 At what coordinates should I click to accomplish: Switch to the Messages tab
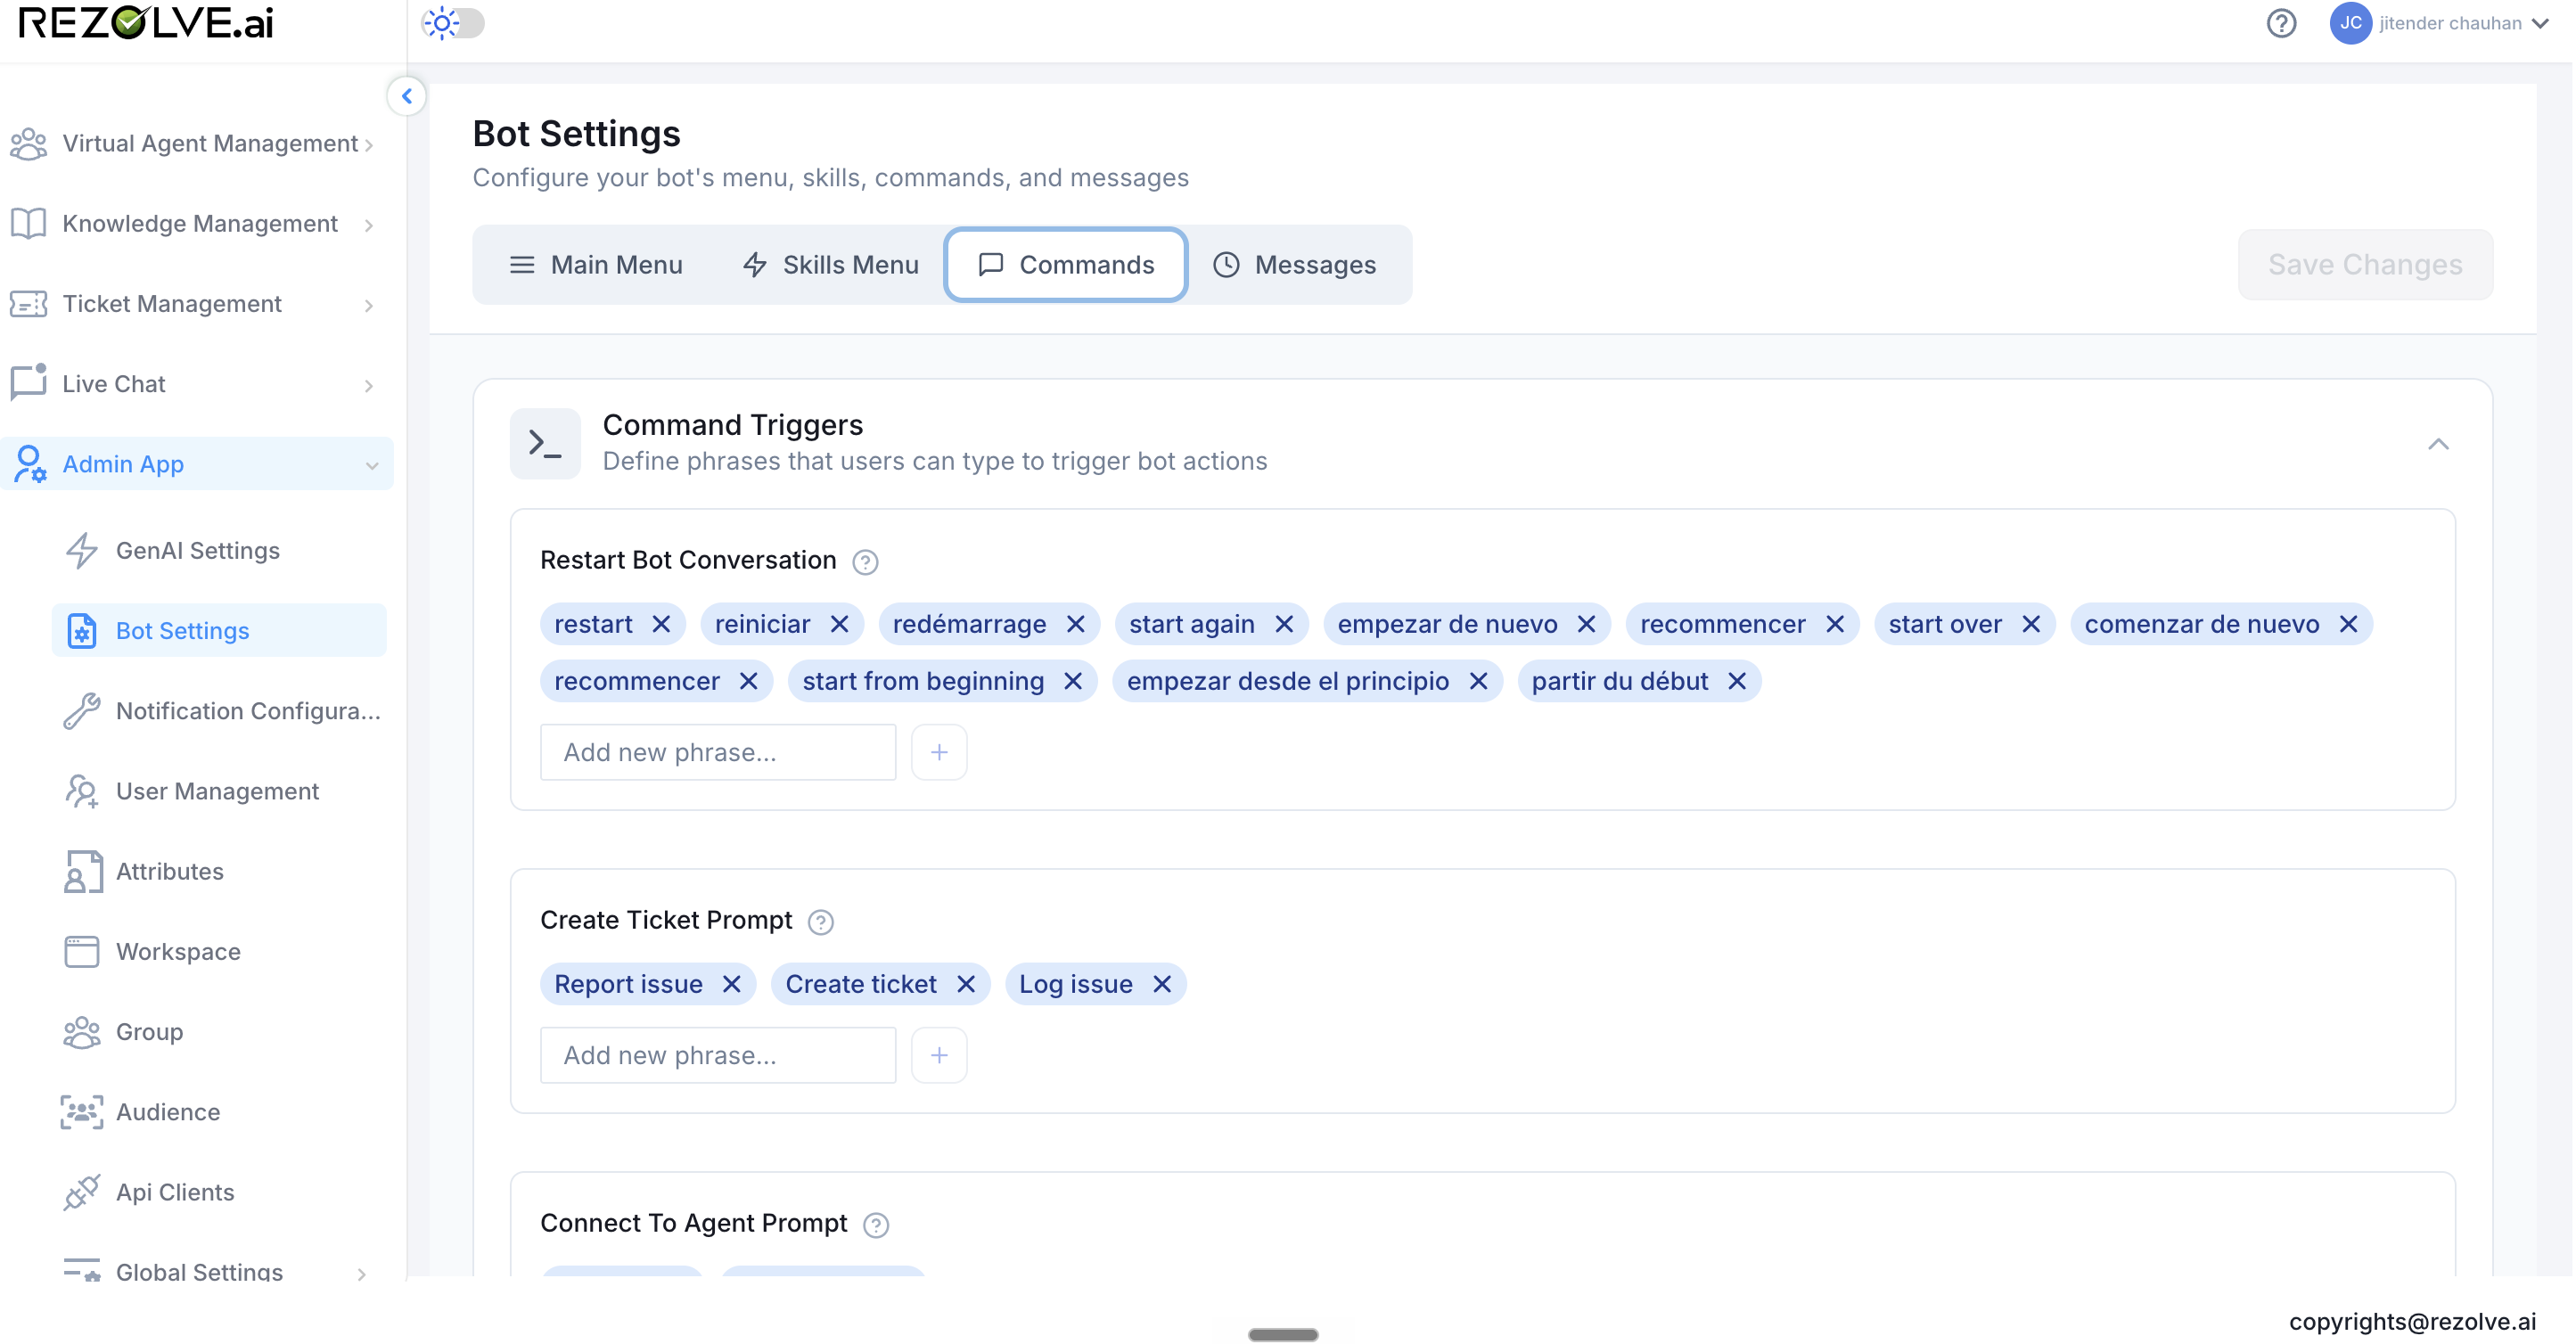1295,264
